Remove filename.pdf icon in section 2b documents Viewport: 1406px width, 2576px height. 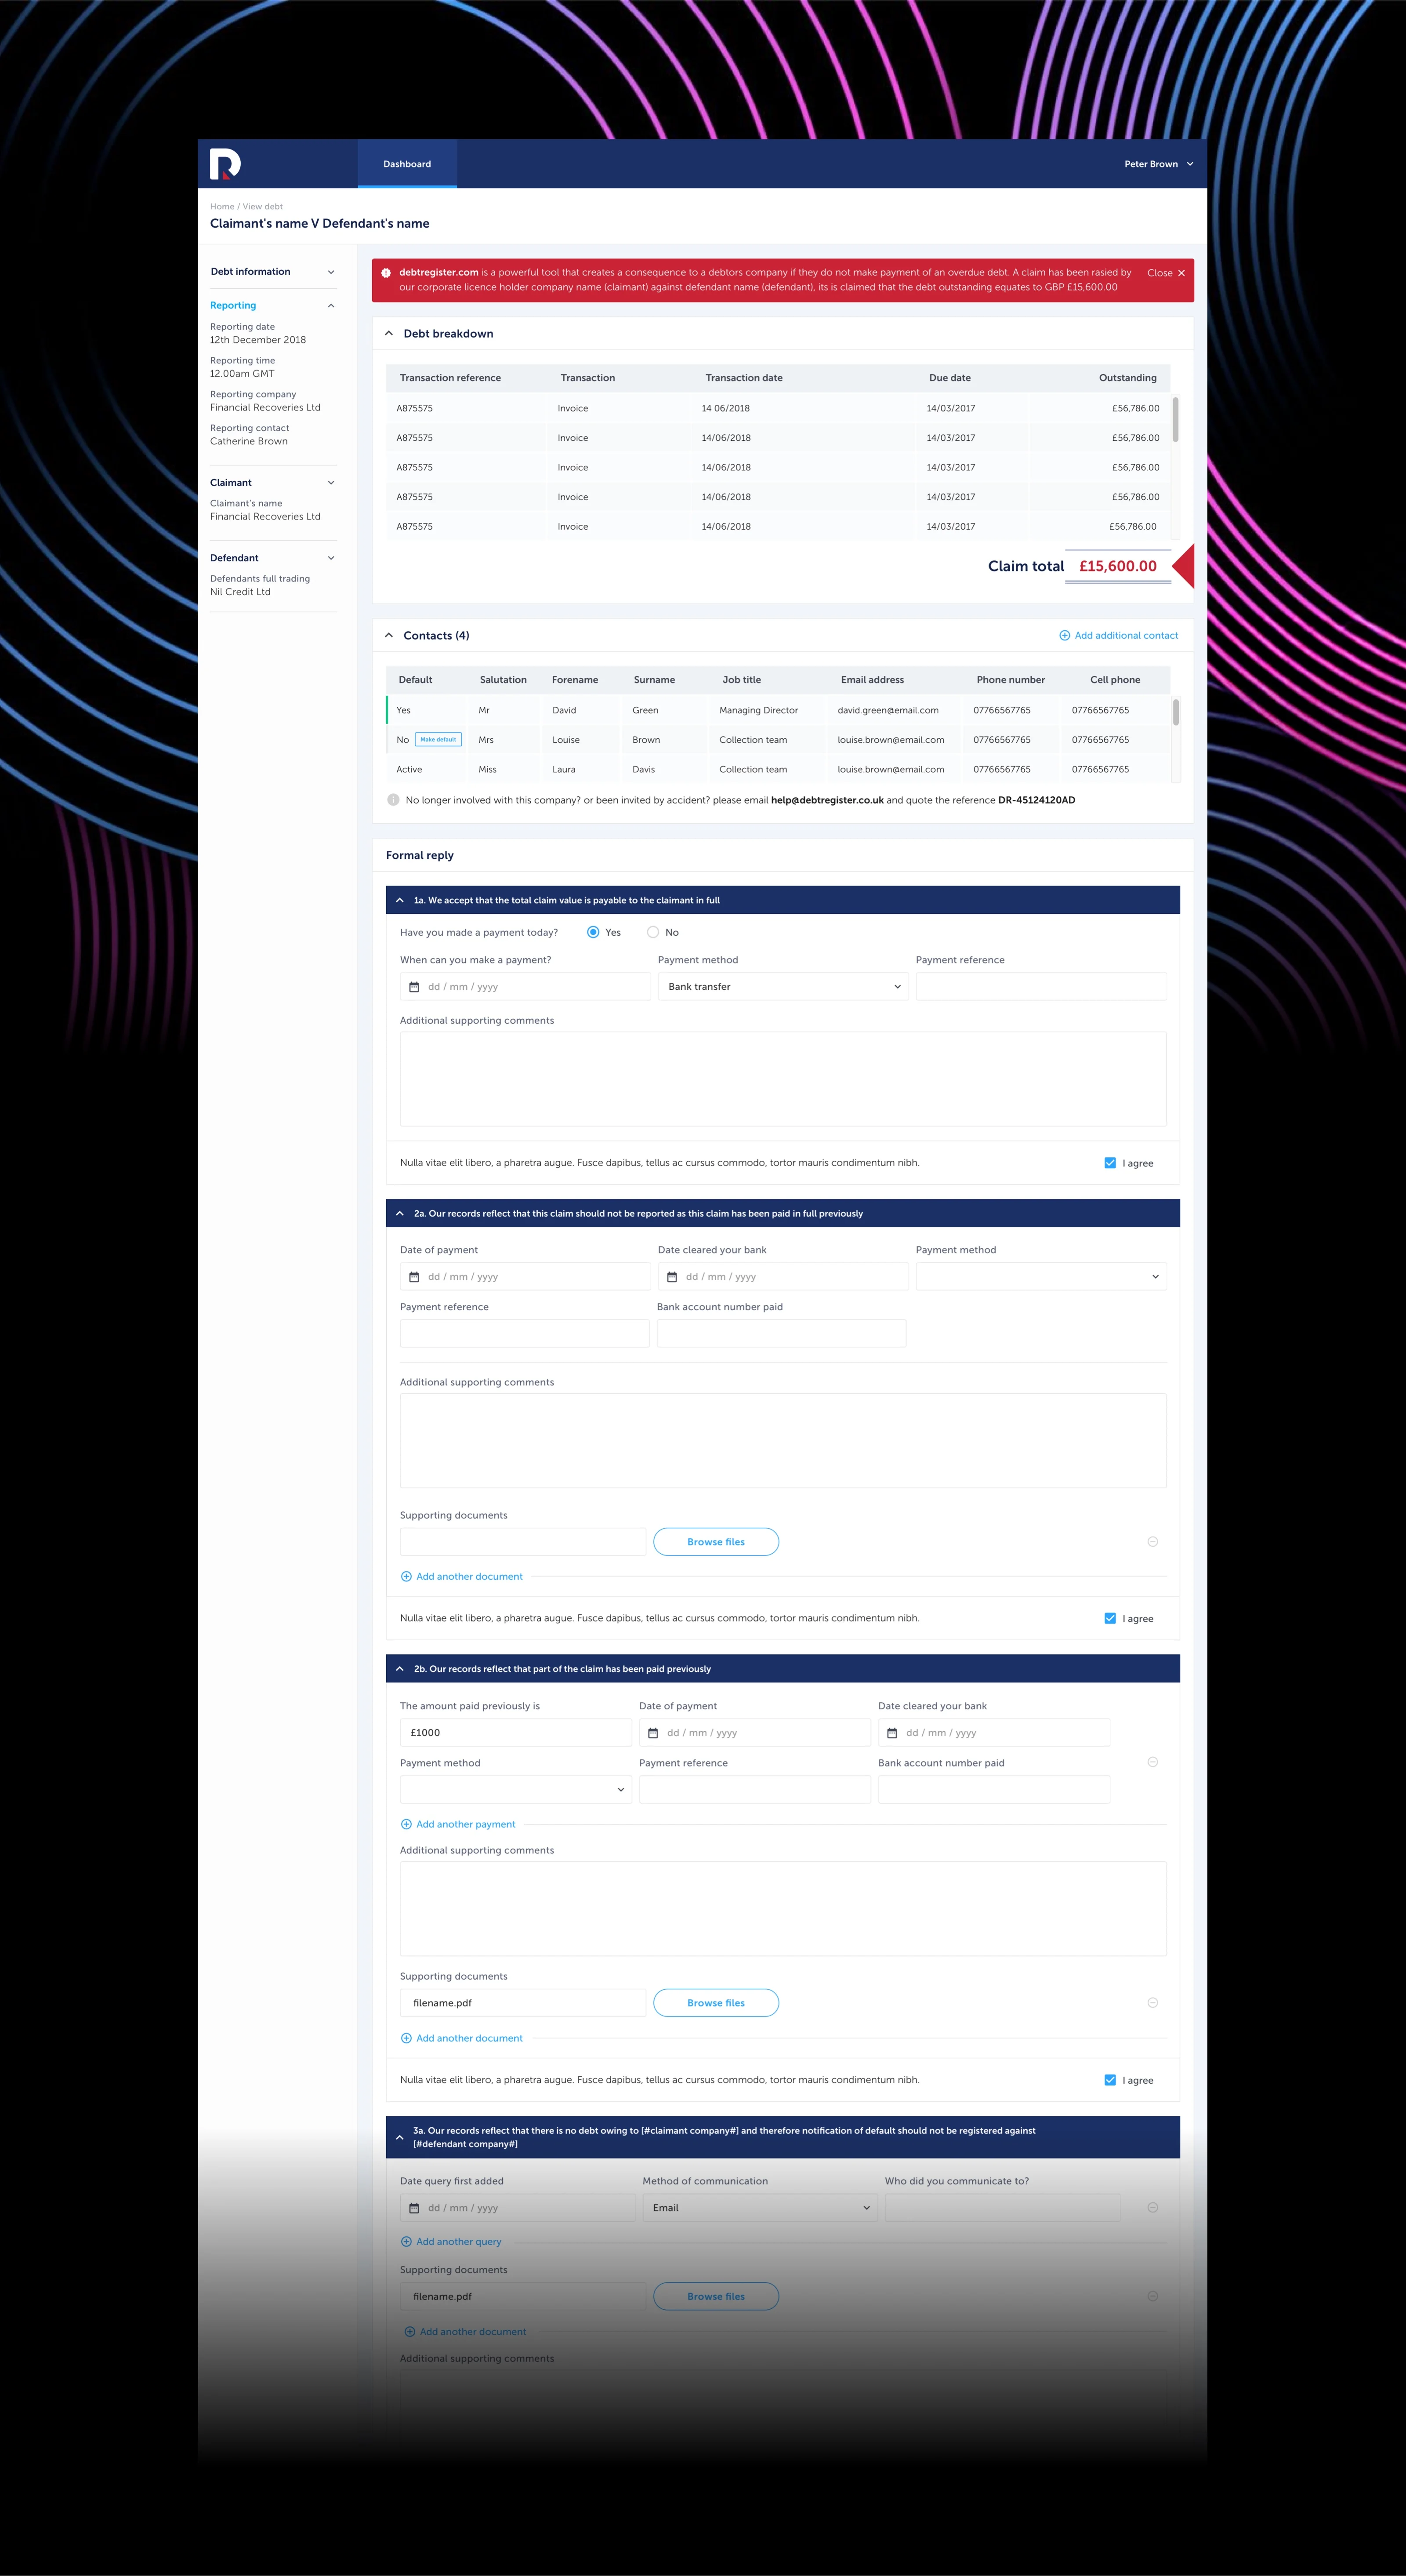point(1152,2003)
